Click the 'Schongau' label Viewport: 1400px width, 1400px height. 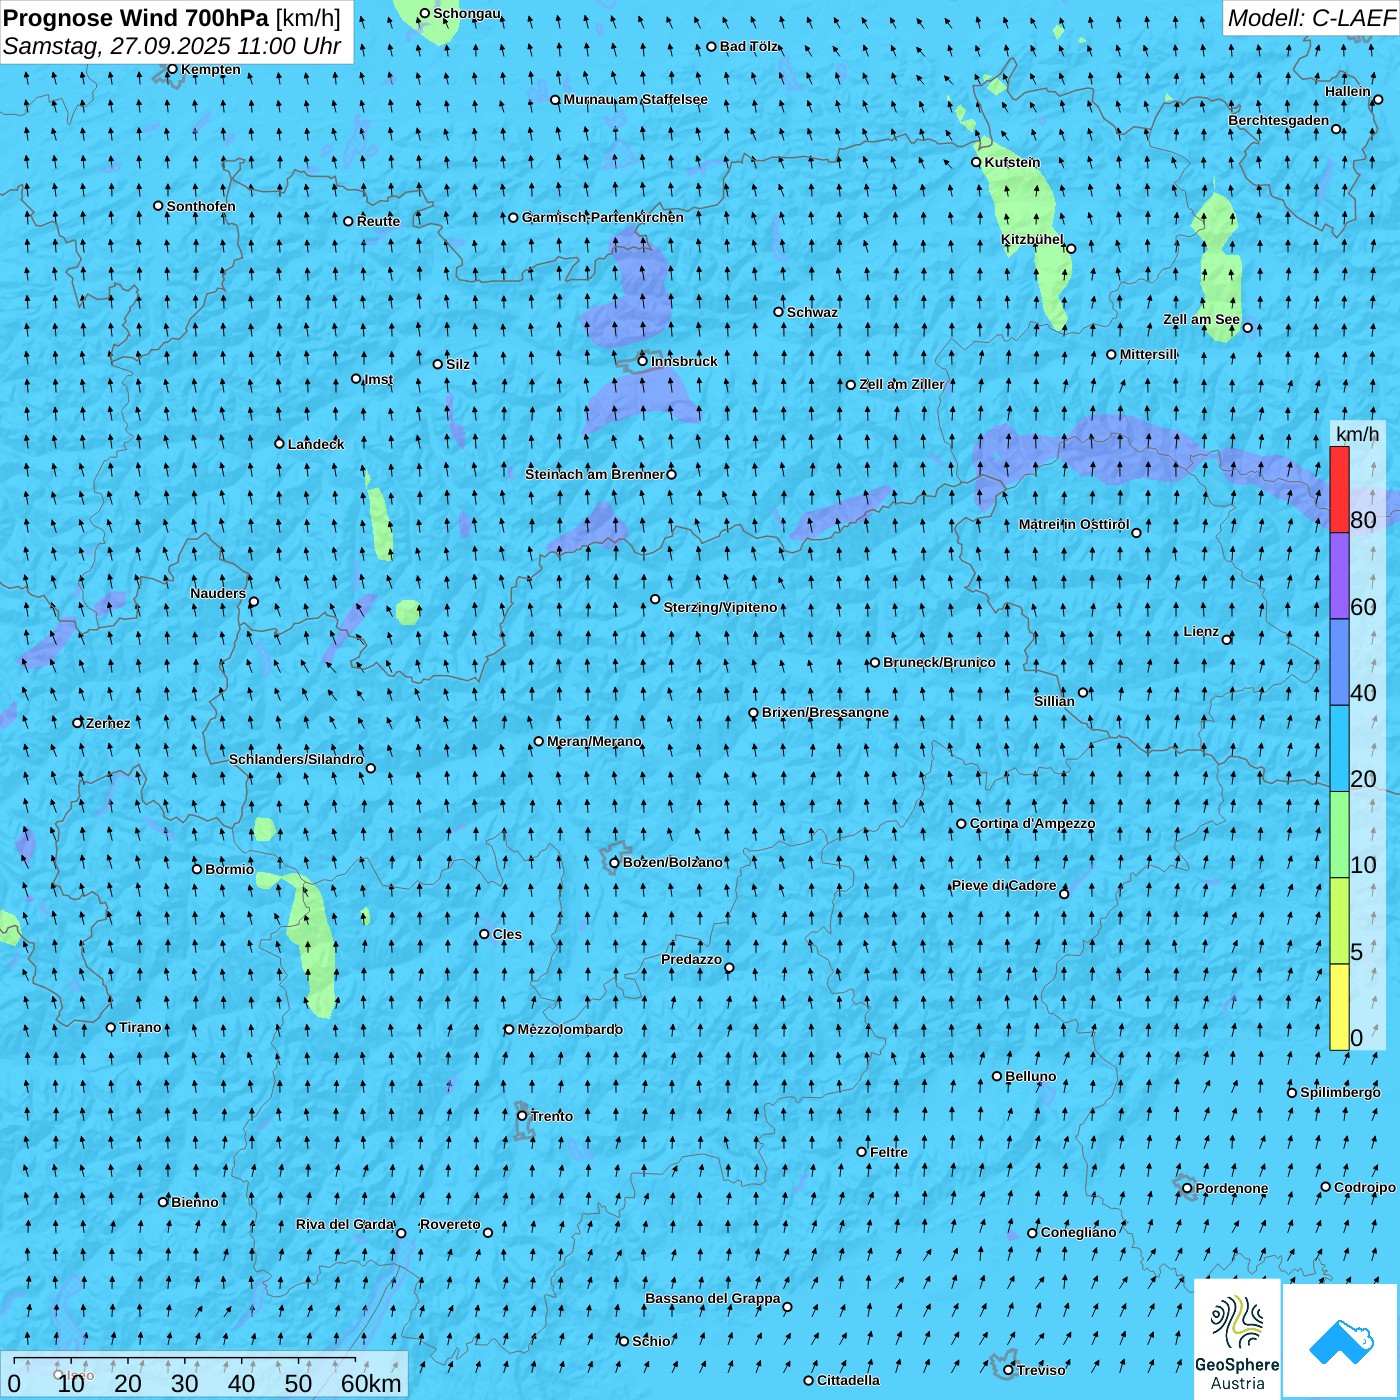tap(467, 13)
